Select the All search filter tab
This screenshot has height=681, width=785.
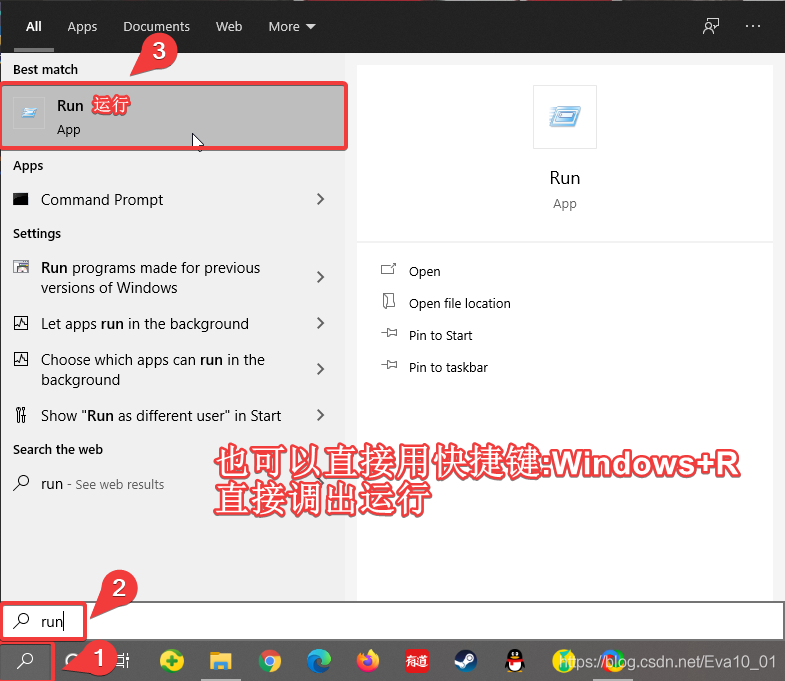[34, 27]
